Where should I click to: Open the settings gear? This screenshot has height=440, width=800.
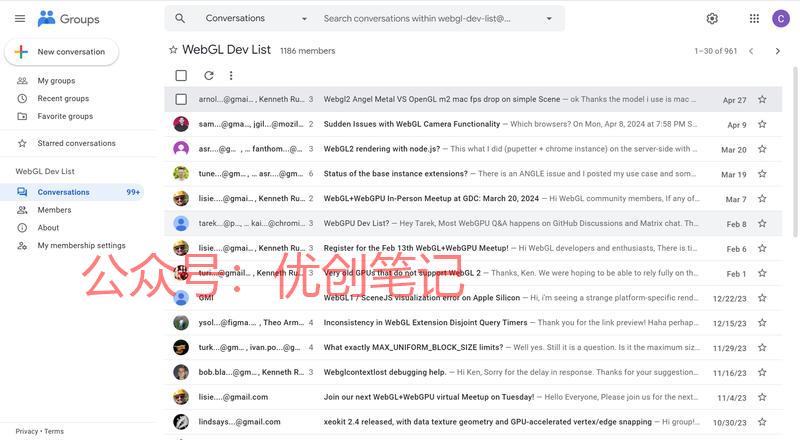coord(712,19)
